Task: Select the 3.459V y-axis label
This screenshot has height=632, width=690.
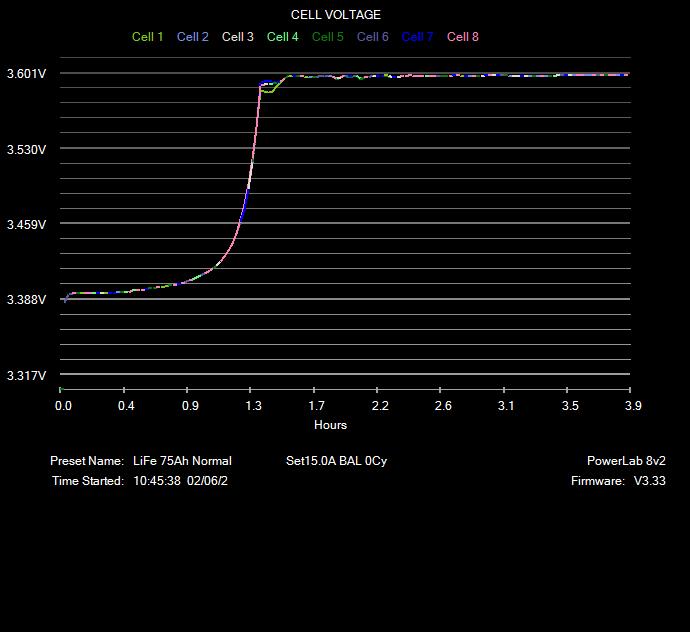Action: tap(27, 225)
